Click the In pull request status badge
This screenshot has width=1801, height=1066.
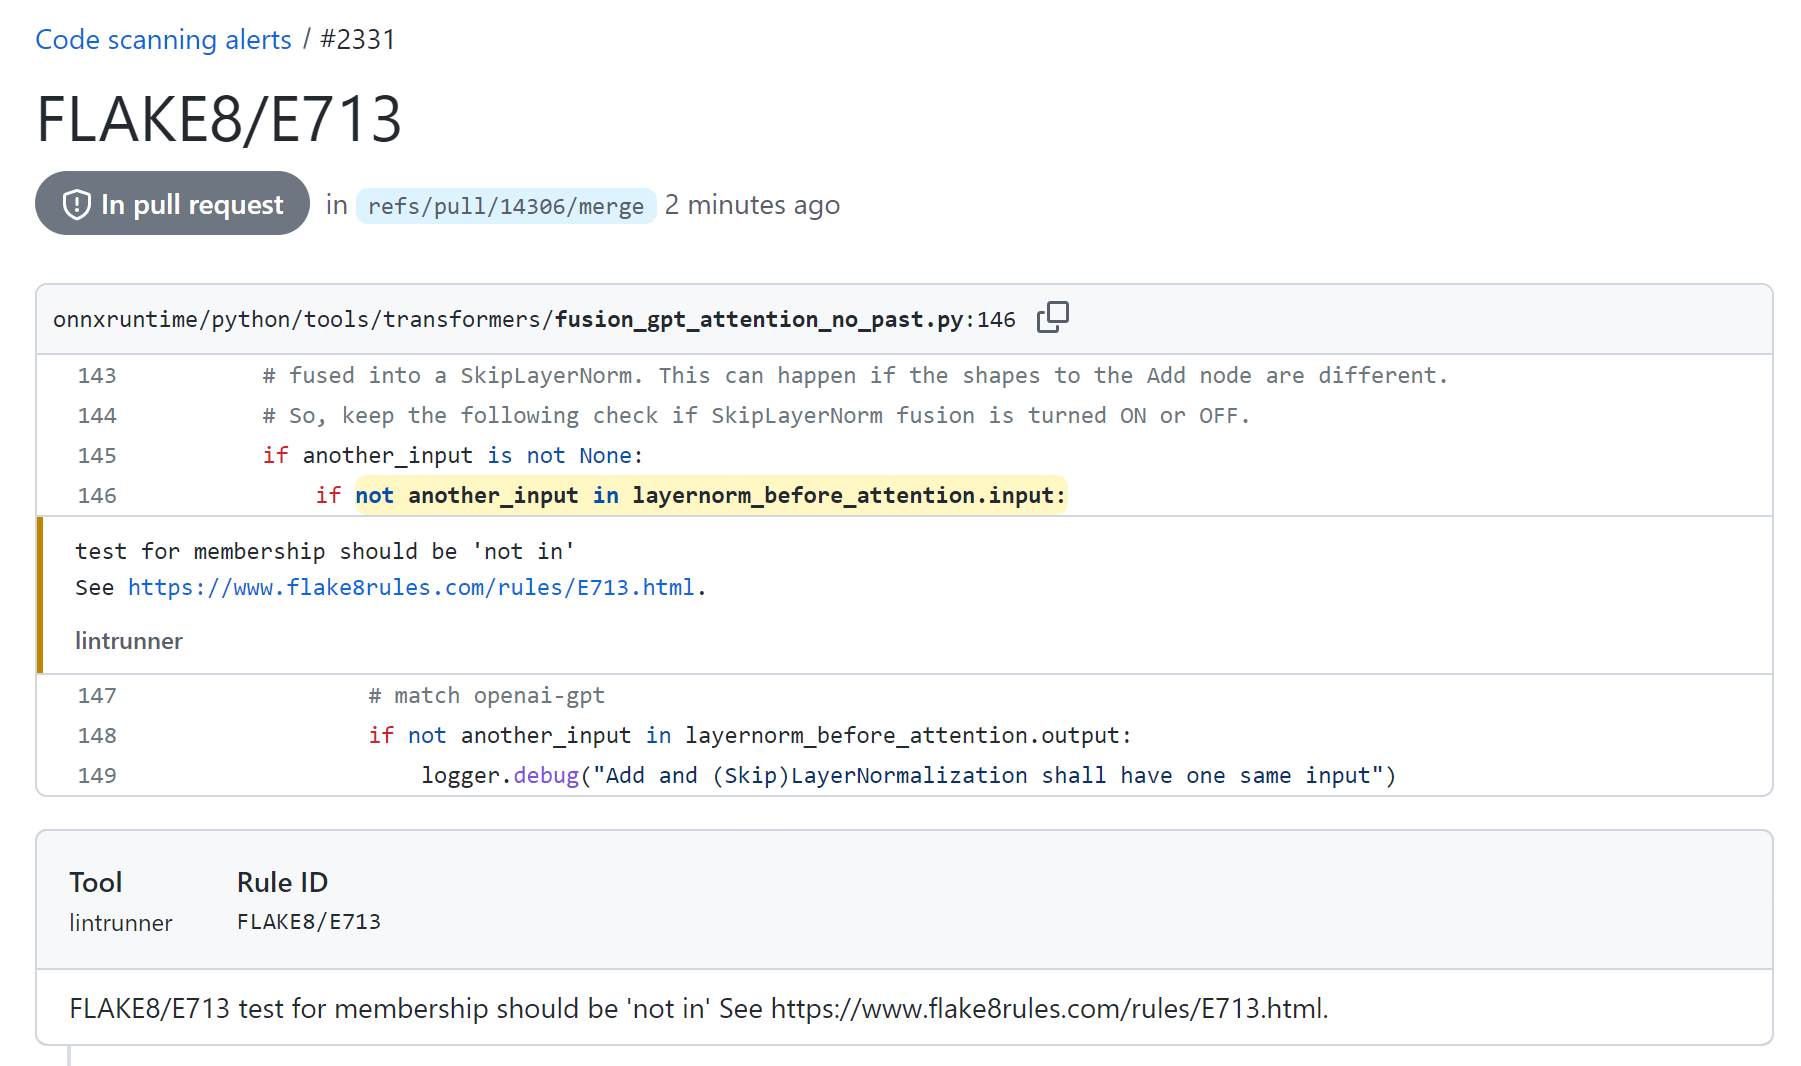(x=172, y=204)
